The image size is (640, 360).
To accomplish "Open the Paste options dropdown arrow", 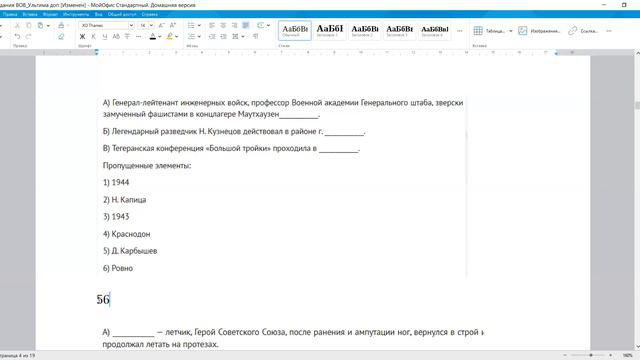I will 48,26.
